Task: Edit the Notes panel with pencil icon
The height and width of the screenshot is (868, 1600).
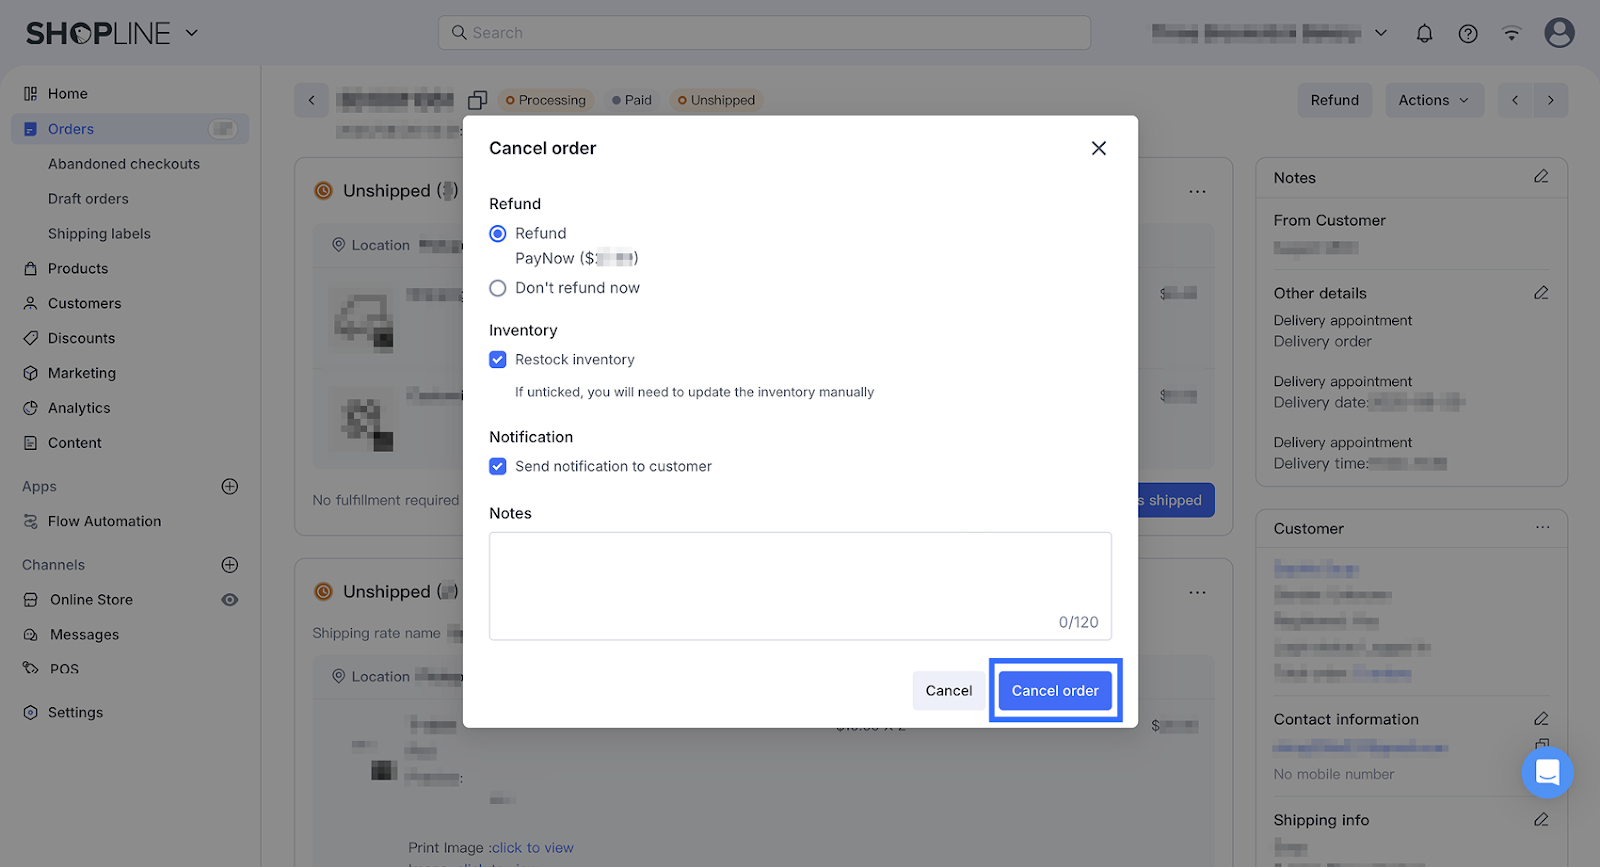Action: pyautogui.click(x=1541, y=177)
